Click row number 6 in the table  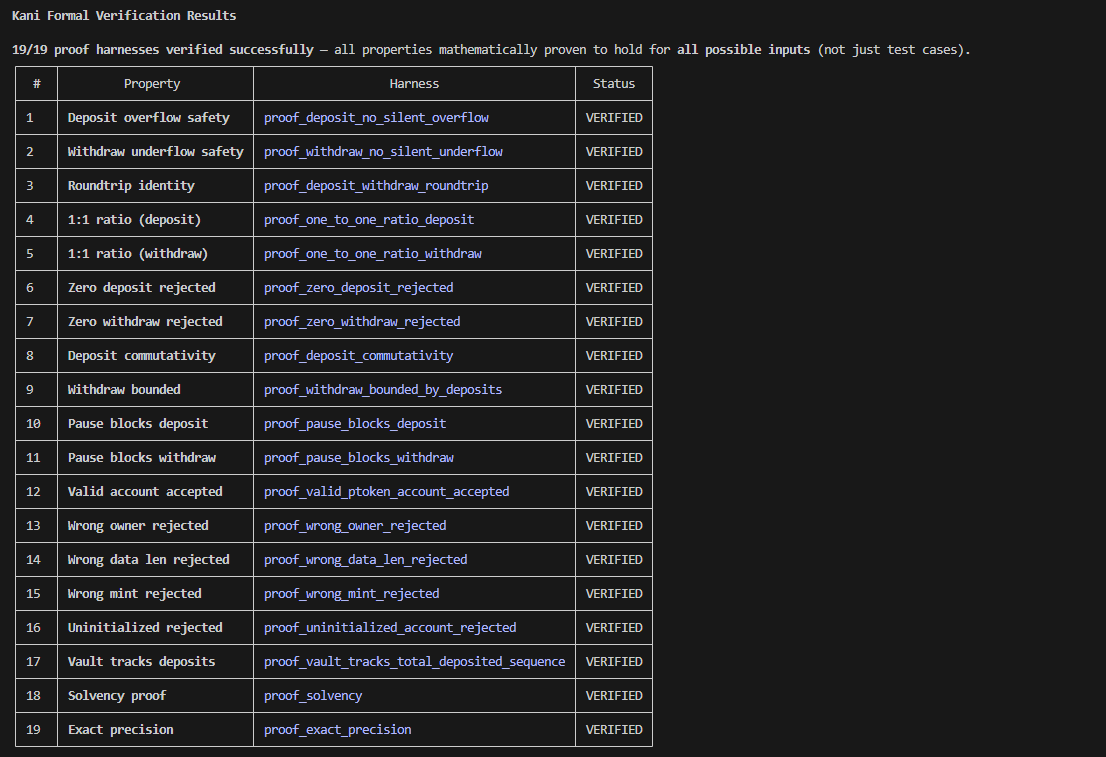tap(30, 288)
